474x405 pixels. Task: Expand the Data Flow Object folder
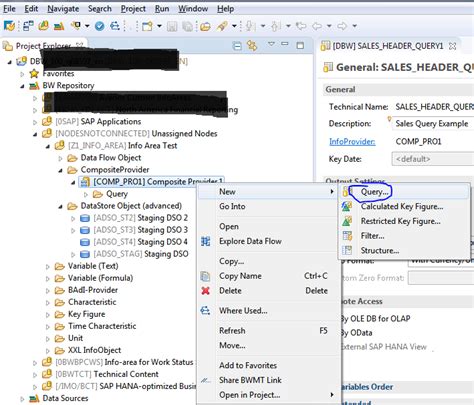60,158
